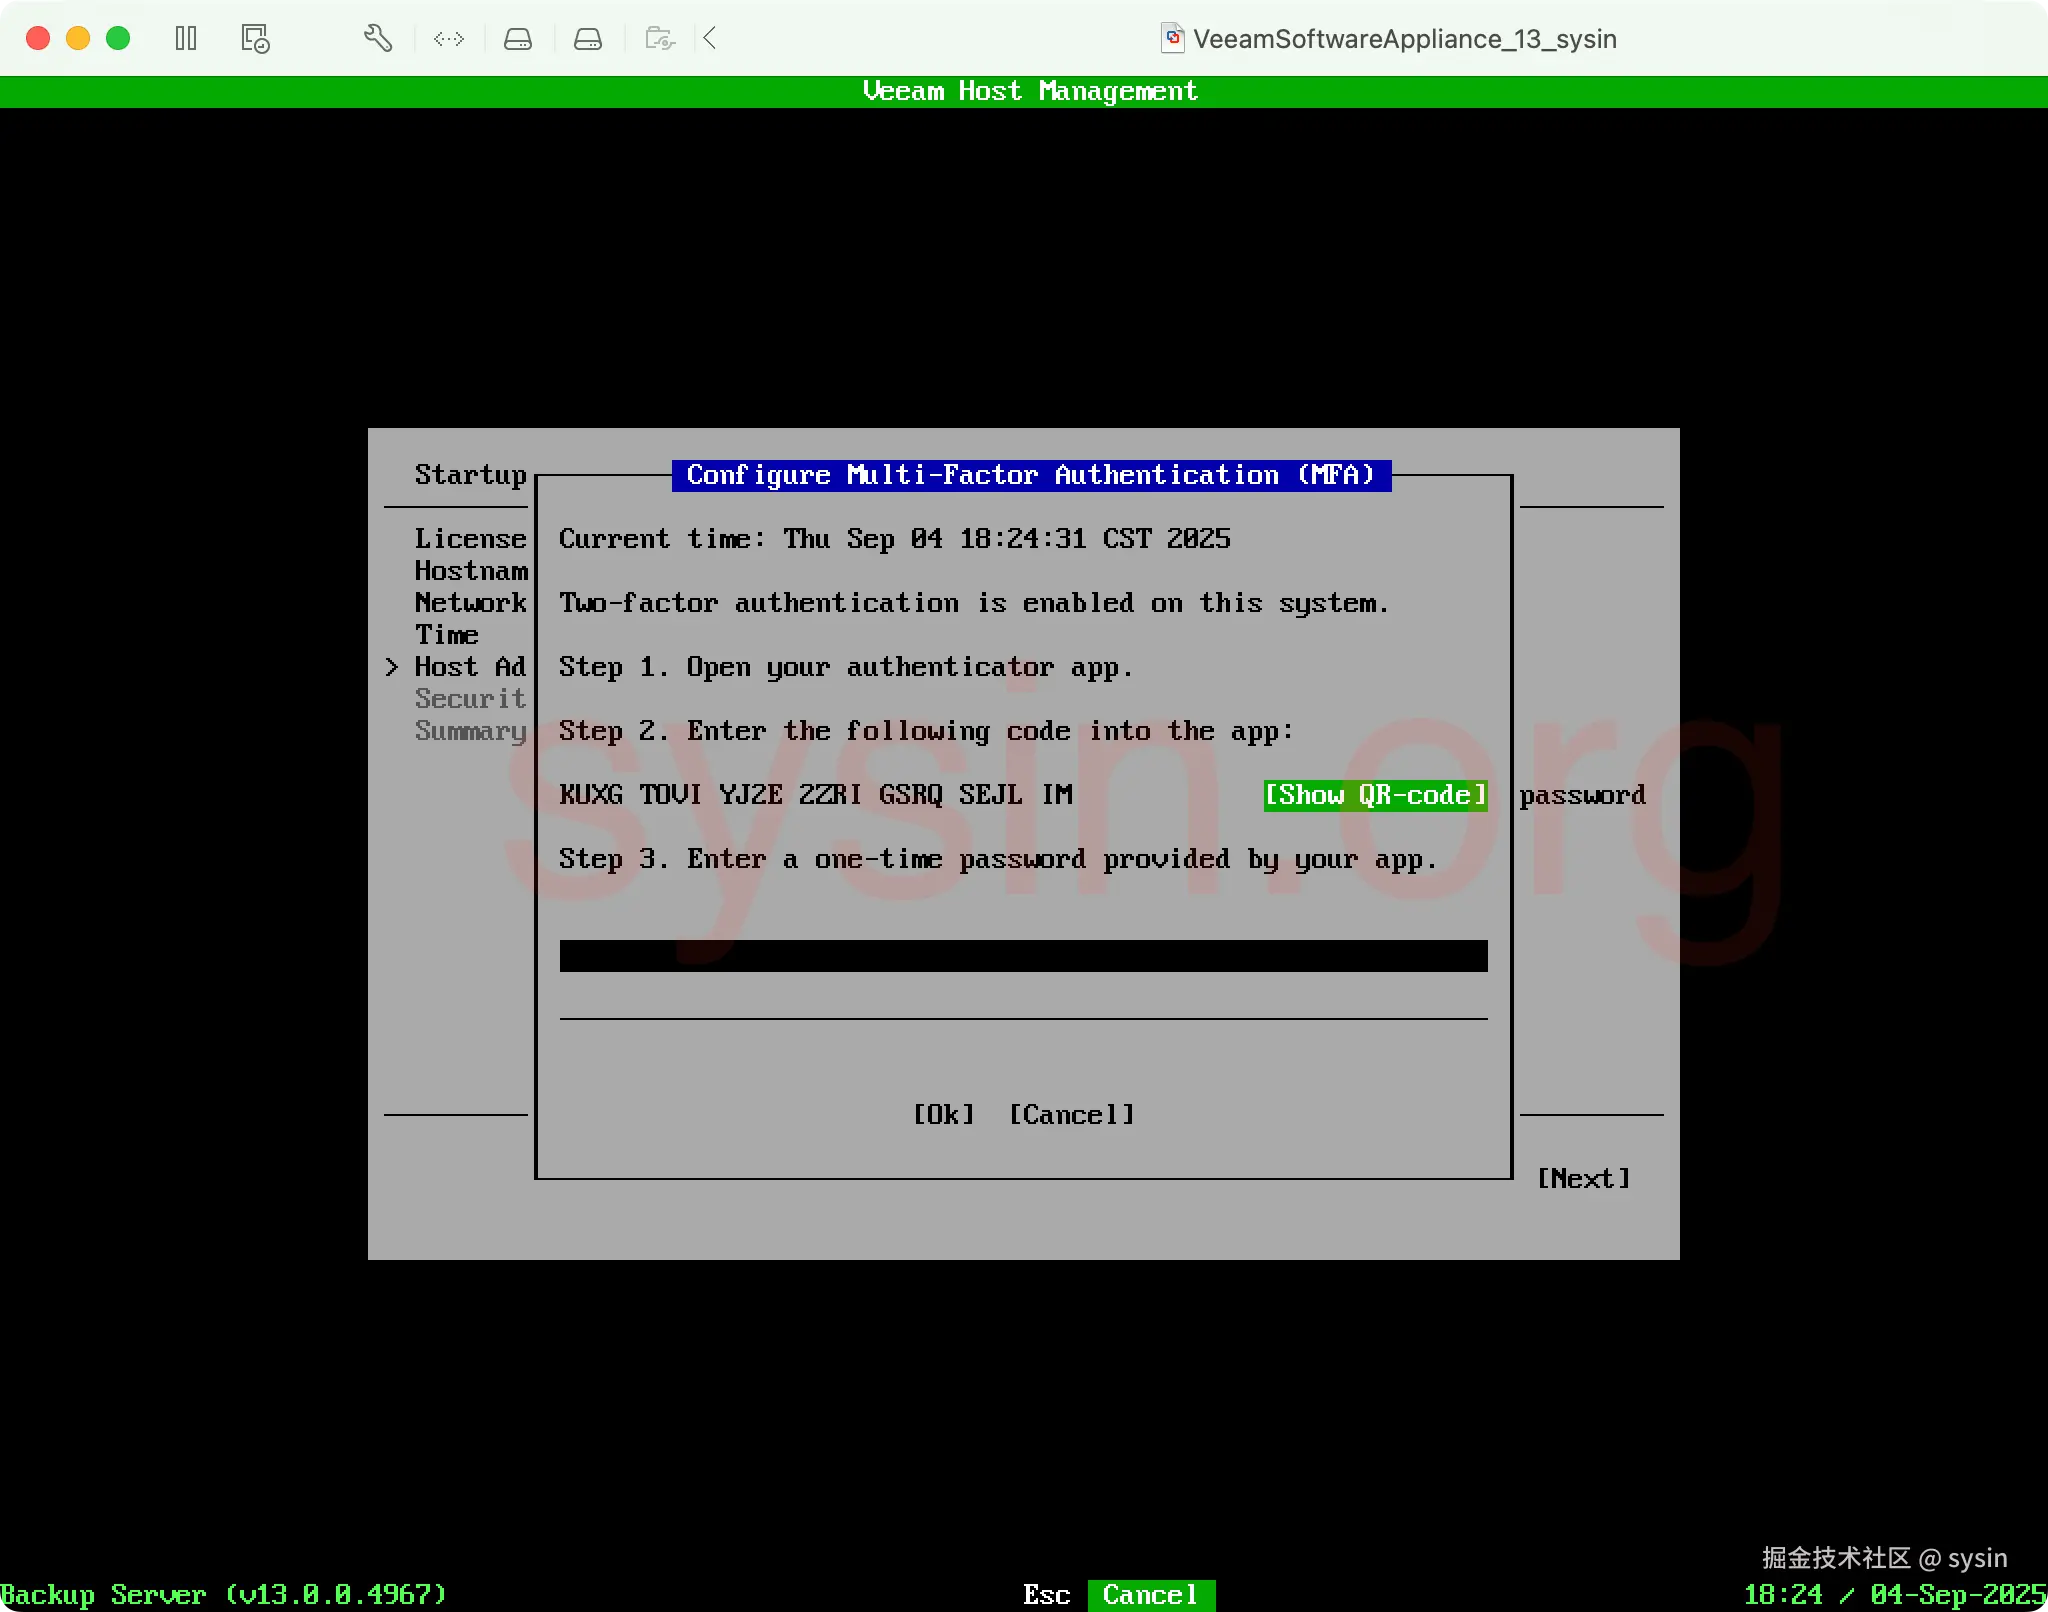Click the Next button

click(x=1583, y=1178)
